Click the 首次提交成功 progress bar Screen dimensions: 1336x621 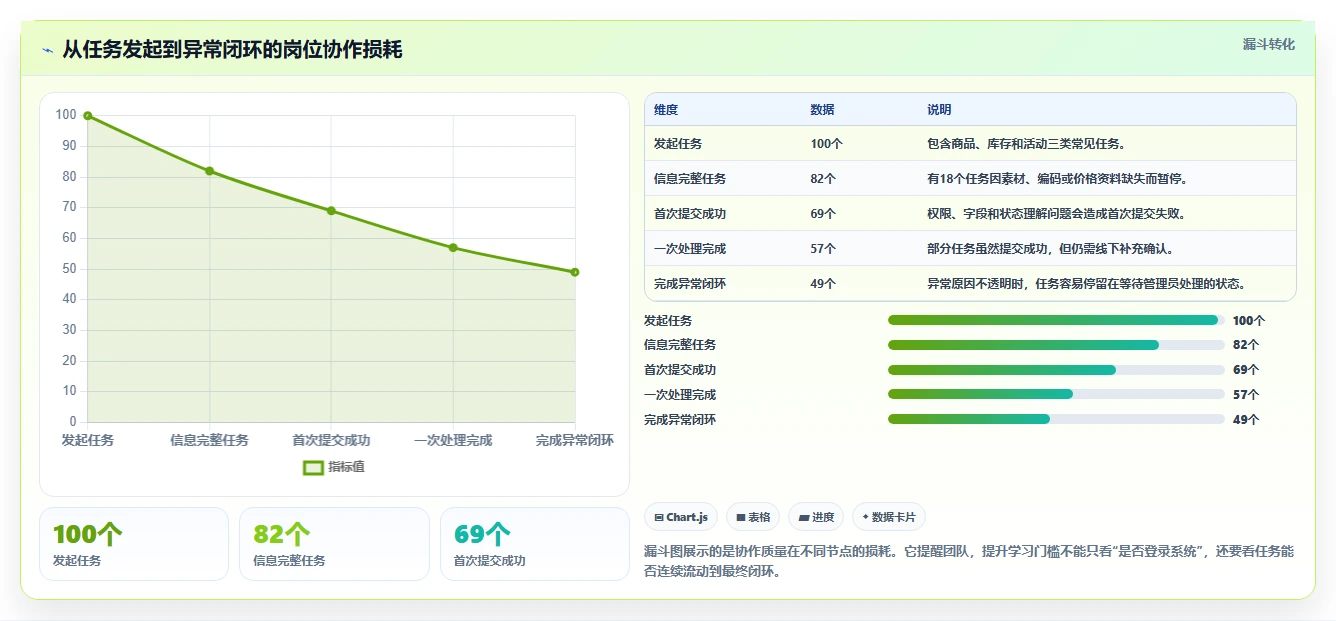[x=1056, y=370]
